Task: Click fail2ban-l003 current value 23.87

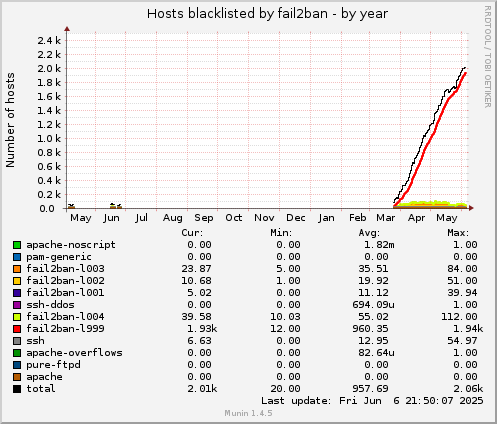Action: [196, 269]
